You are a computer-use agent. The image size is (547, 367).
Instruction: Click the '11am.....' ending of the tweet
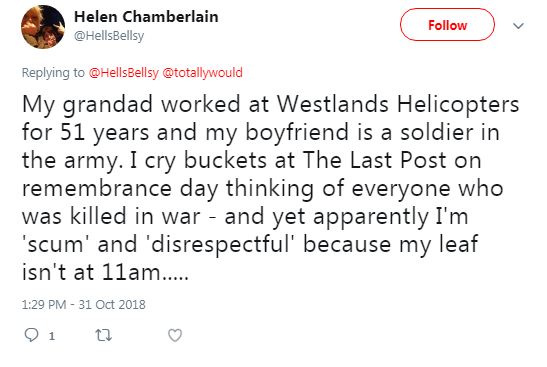(x=145, y=272)
